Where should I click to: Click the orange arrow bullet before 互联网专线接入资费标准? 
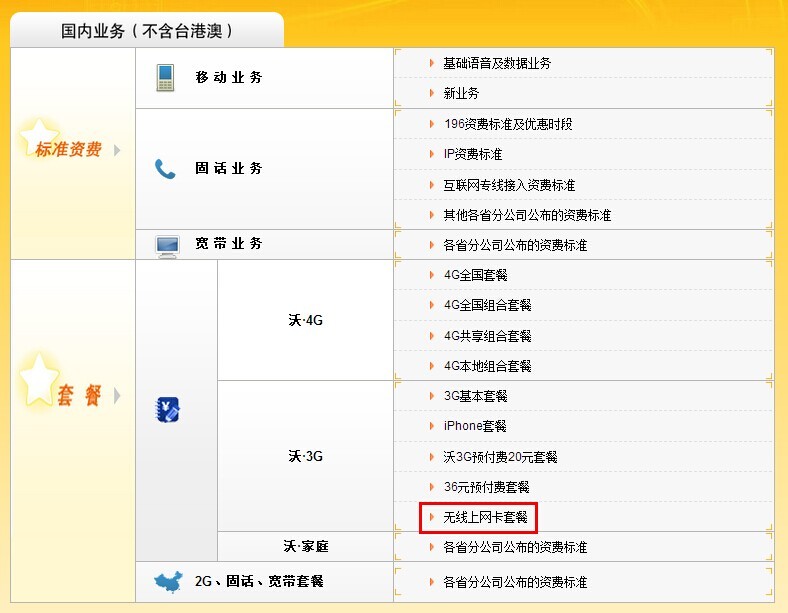coord(432,184)
